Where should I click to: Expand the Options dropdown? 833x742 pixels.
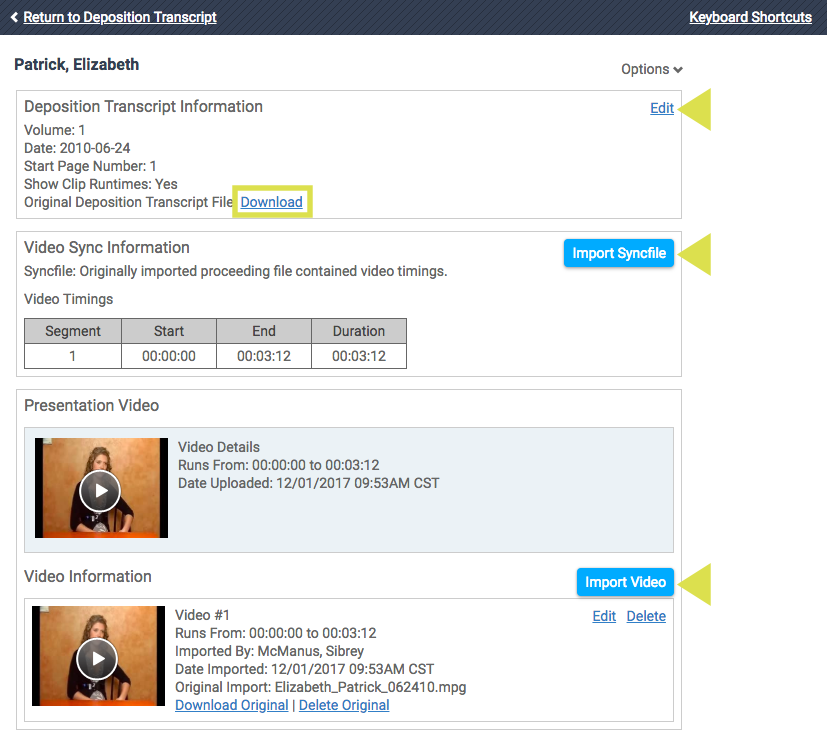652,70
